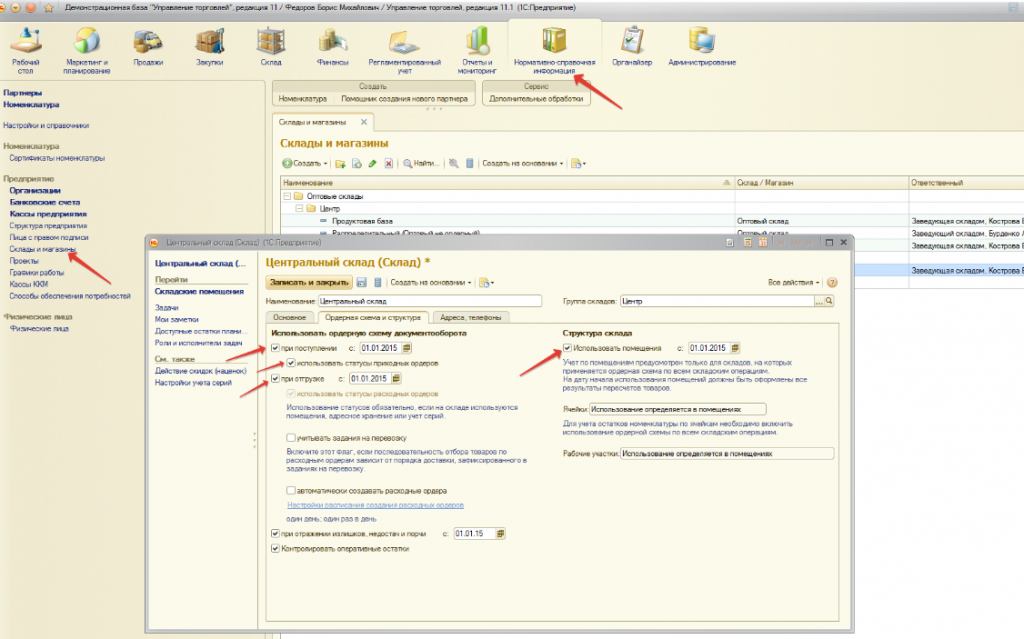This screenshot has width=1024, height=639.
Task: Open reports icon dropdown in list toolbar
Action: [x=579, y=163]
